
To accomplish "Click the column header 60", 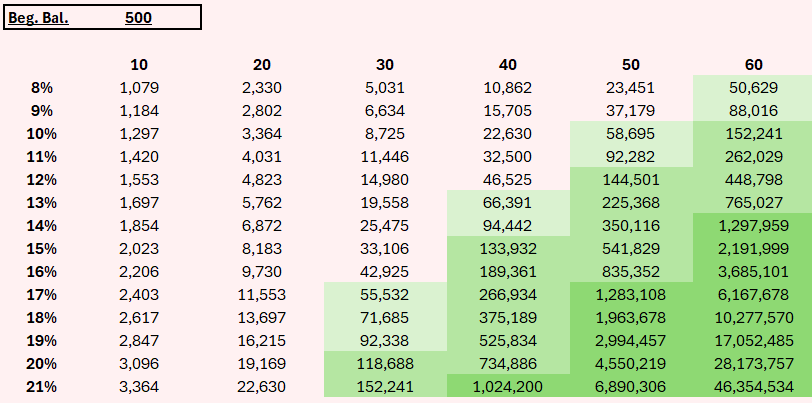I will tap(754, 65).
